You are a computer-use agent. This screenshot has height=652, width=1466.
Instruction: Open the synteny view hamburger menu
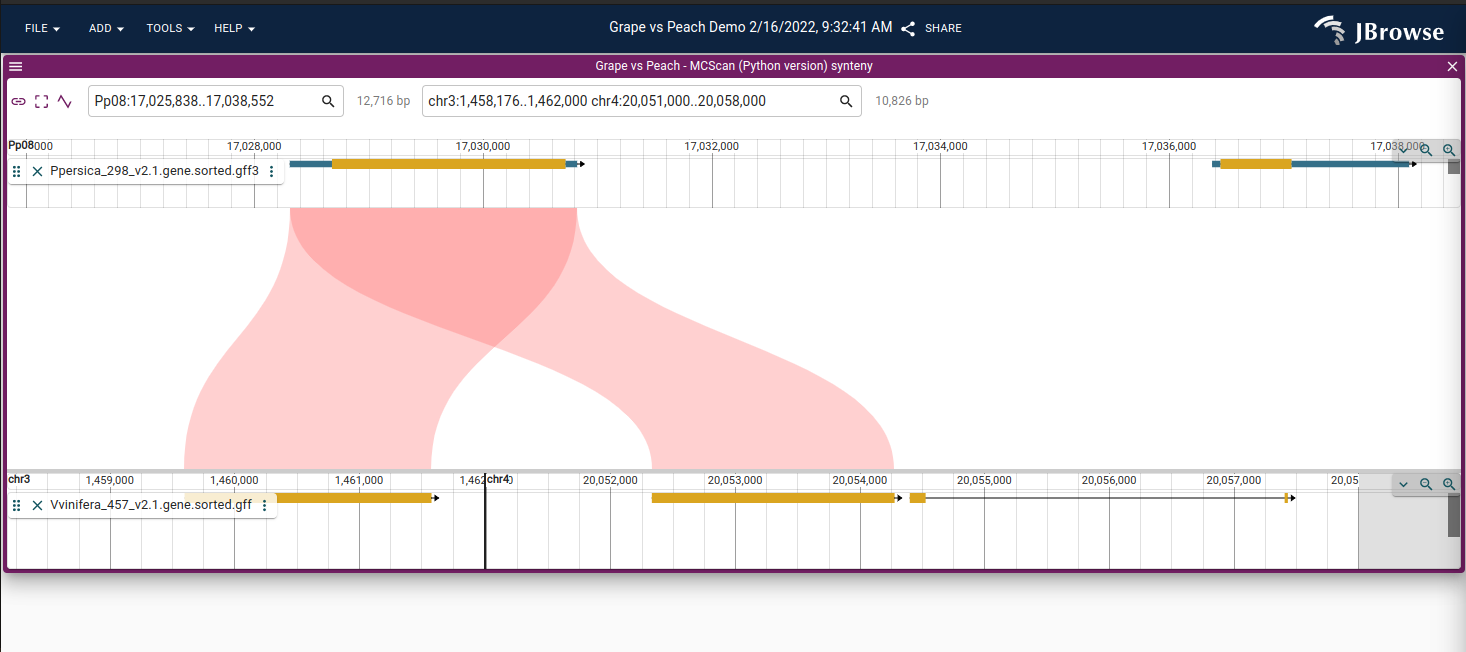tap(15, 66)
